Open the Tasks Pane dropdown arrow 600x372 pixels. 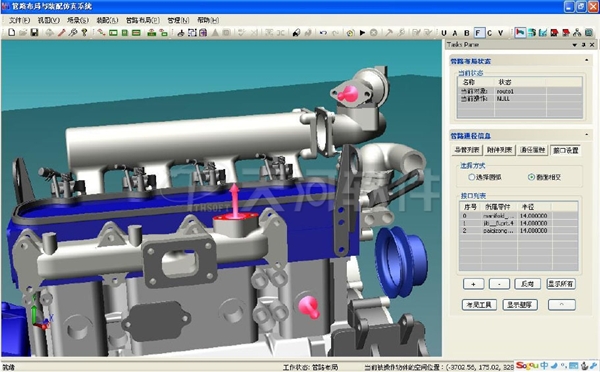574,45
